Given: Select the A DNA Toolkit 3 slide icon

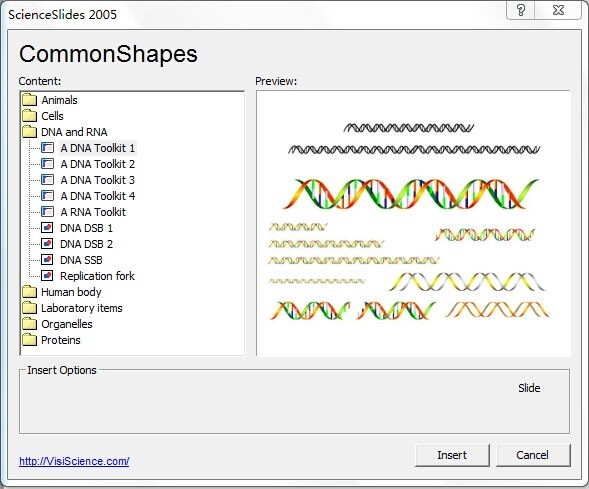Looking at the screenshot, I should (x=47, y=180).
